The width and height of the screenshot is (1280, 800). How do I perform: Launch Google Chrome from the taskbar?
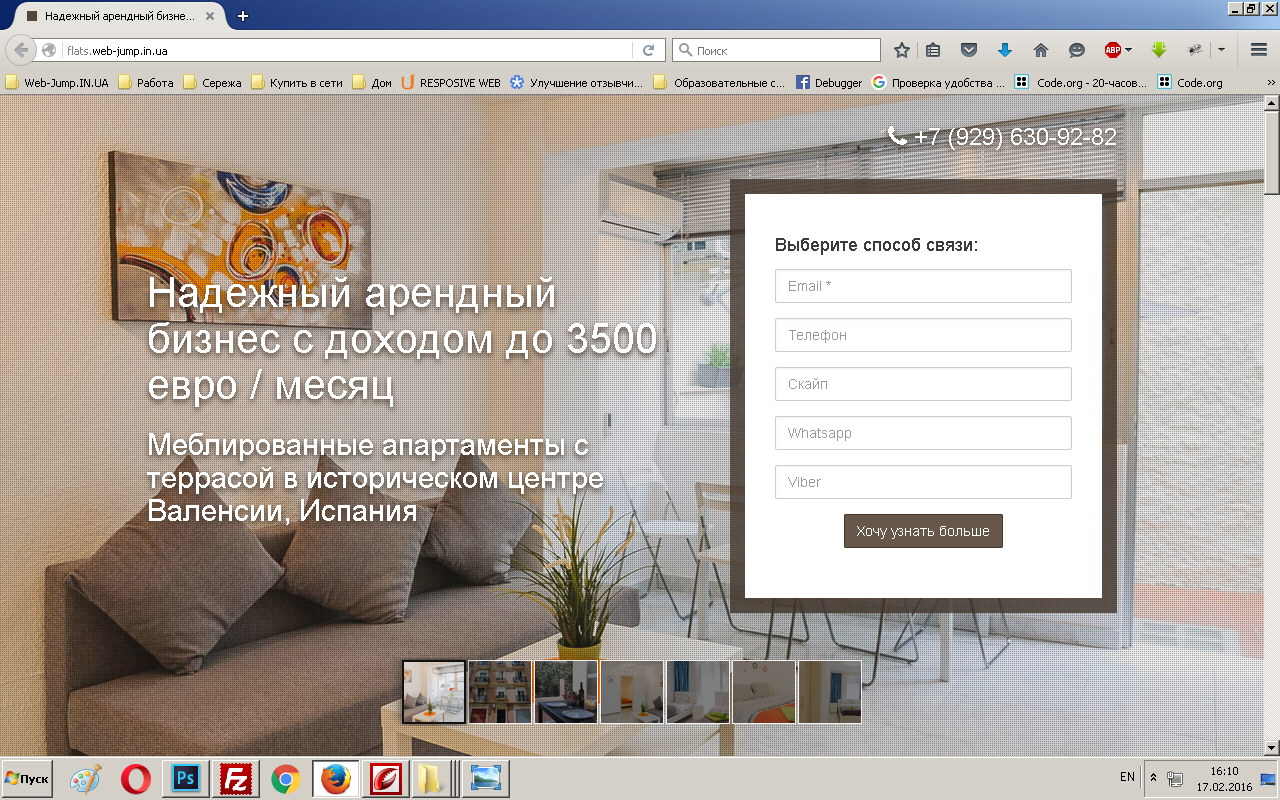click(286, 778)
